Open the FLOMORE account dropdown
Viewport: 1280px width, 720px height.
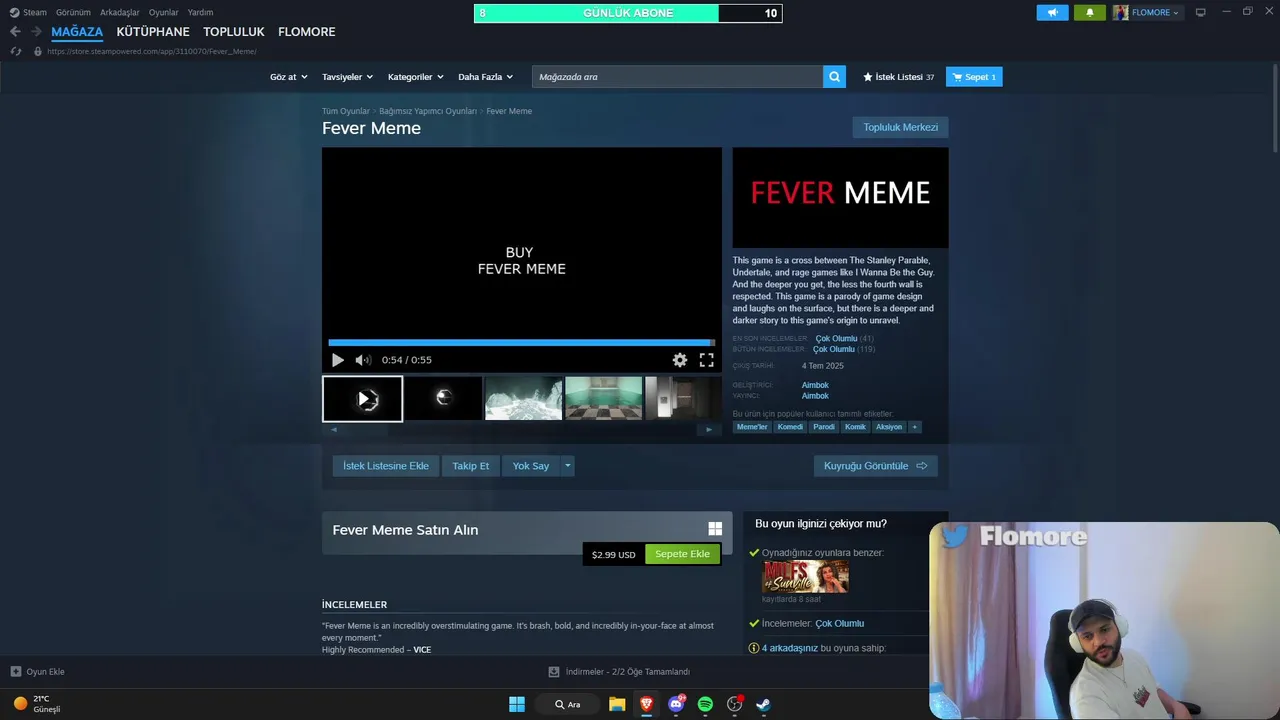point(1147,12)
